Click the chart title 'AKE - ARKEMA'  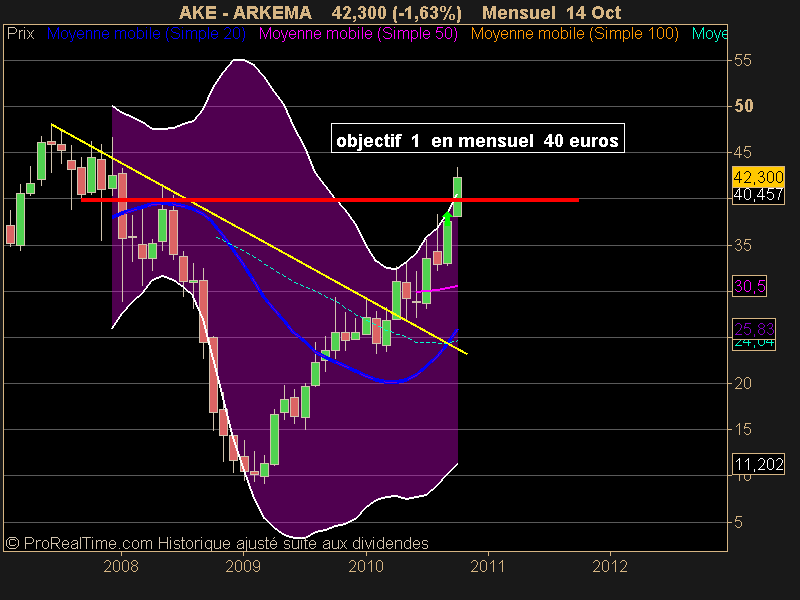click(x=245, y=12)
